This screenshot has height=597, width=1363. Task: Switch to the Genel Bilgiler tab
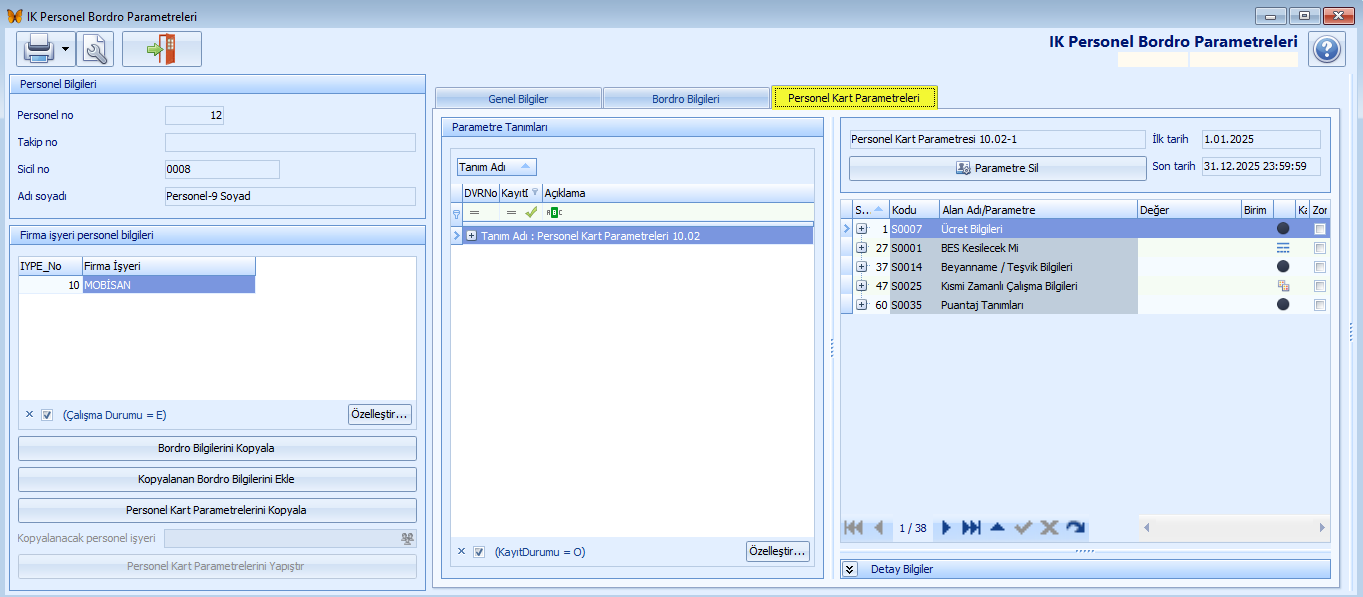518,99
